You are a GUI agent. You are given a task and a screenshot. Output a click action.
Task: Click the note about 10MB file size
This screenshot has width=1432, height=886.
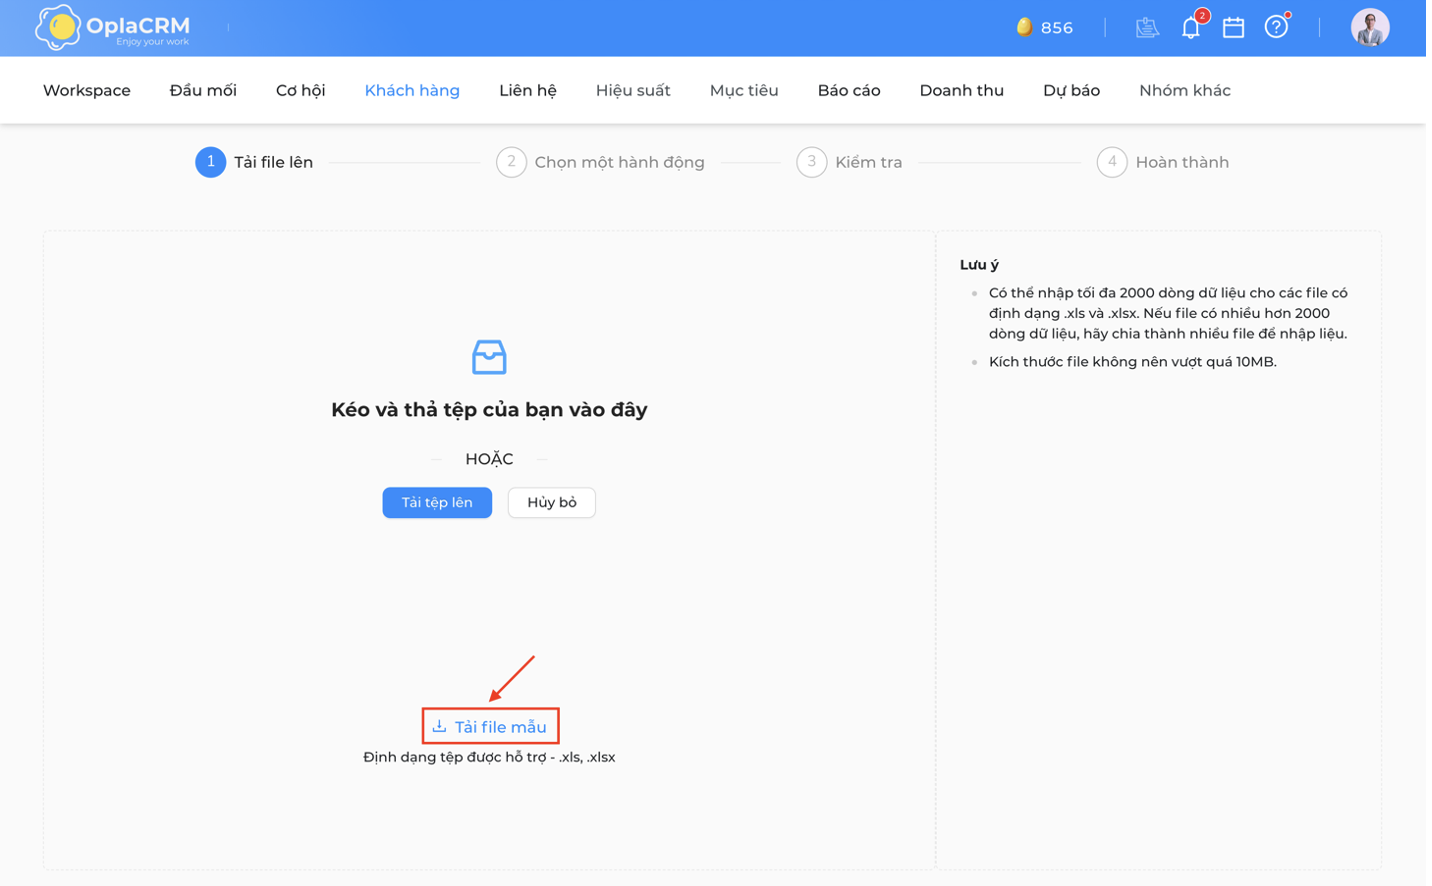tap(1132, 361)
